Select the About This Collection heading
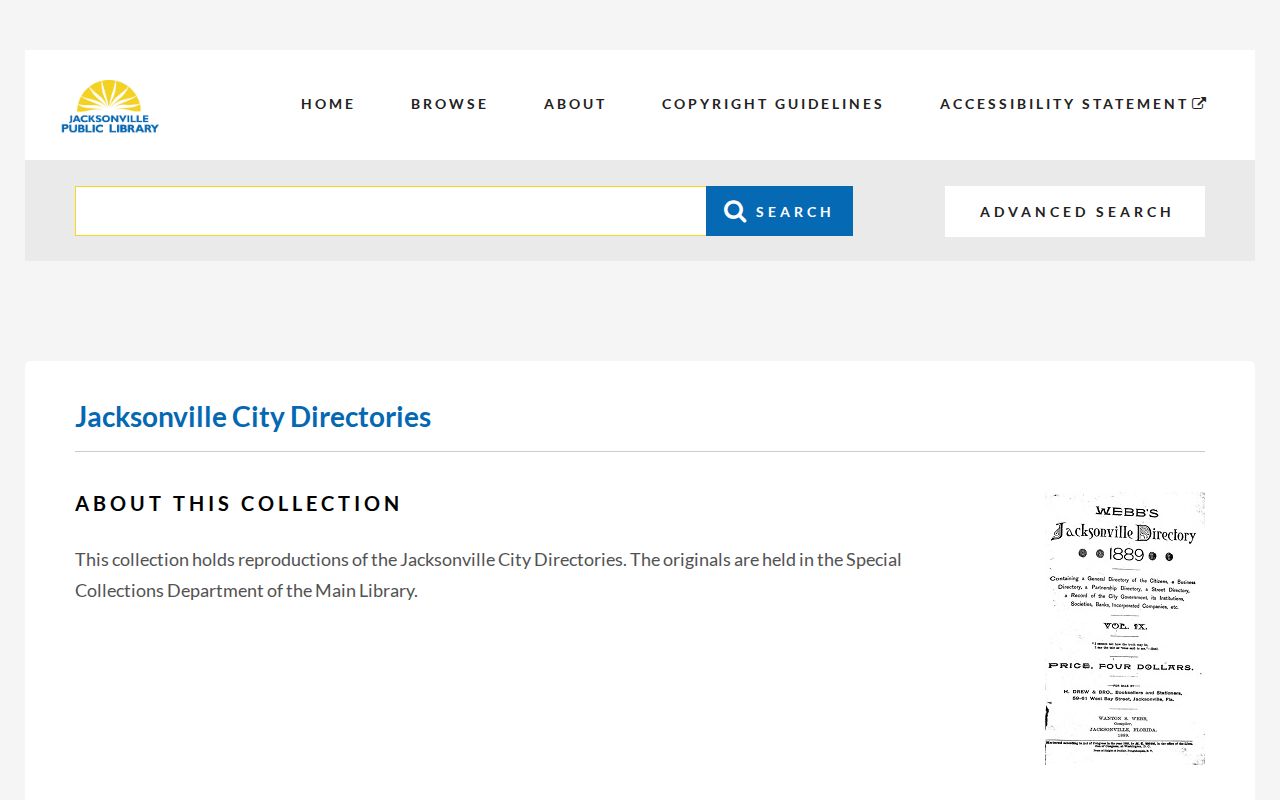Screen dimensions: 1280x800 [238, 503]
